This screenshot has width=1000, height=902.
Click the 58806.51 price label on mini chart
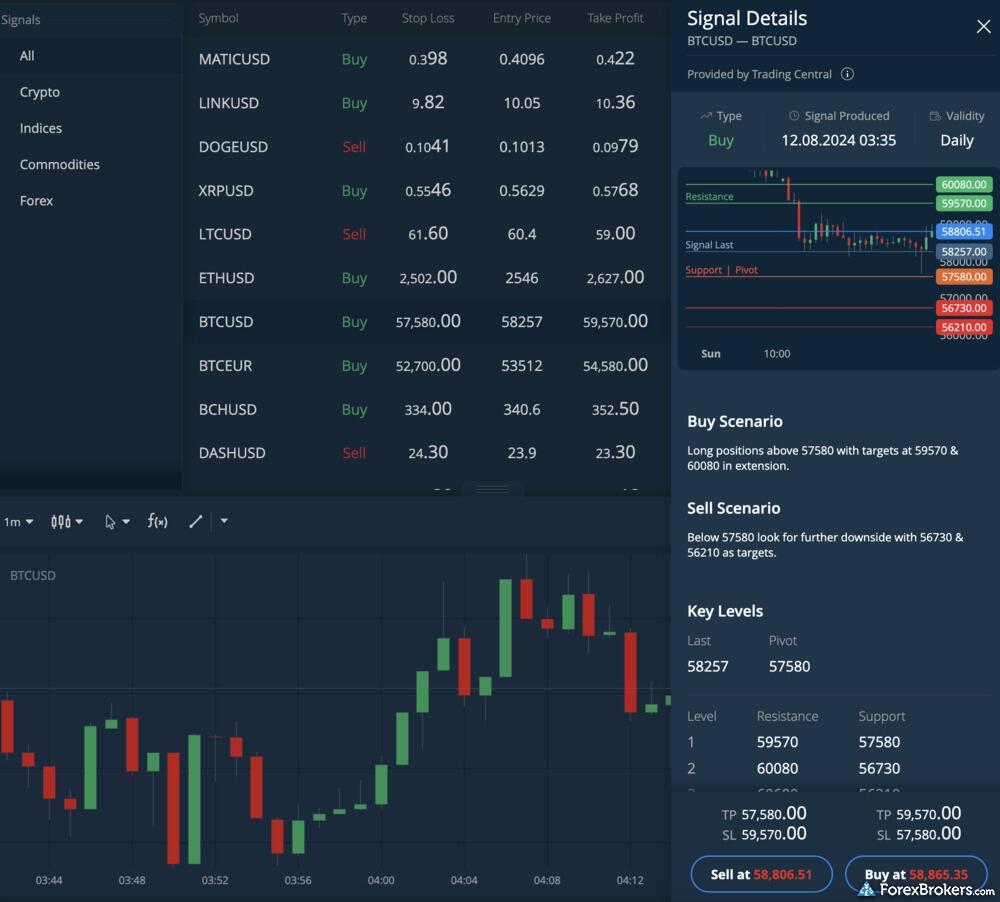coord(964,231)
